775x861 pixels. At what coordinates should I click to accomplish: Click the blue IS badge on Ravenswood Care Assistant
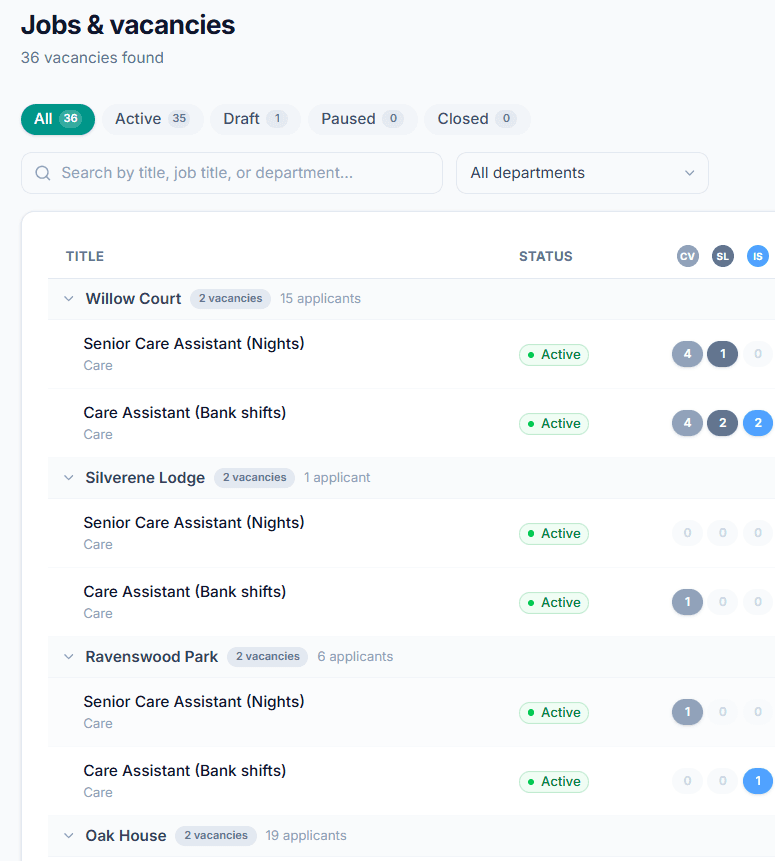757,781
